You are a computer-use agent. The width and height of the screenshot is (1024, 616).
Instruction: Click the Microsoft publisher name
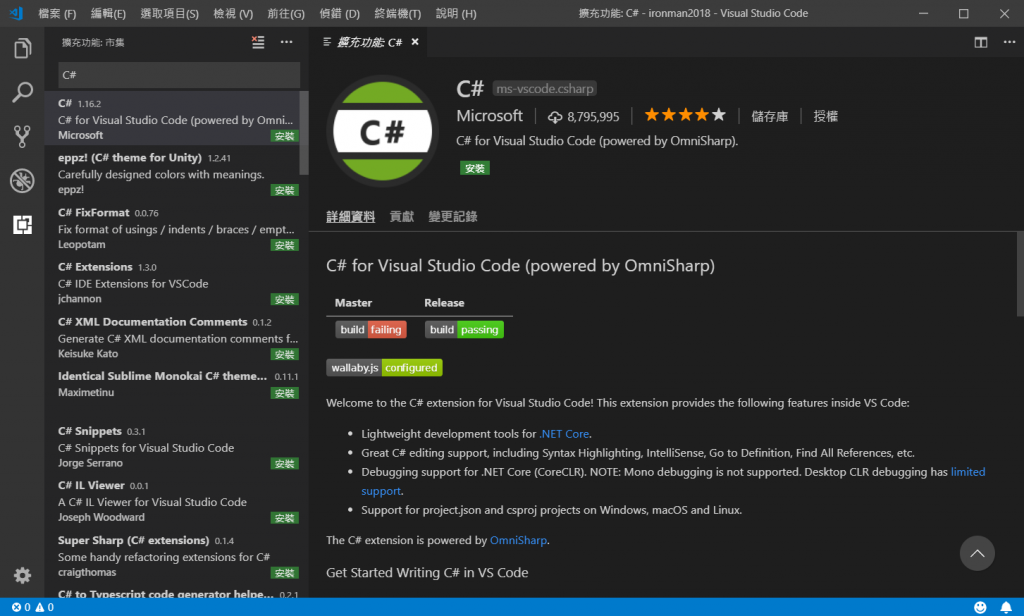[489, 116]
